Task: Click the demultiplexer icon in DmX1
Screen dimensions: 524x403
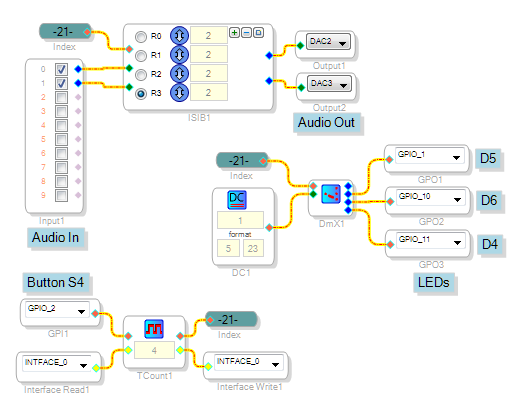Action: pos(331,194)
